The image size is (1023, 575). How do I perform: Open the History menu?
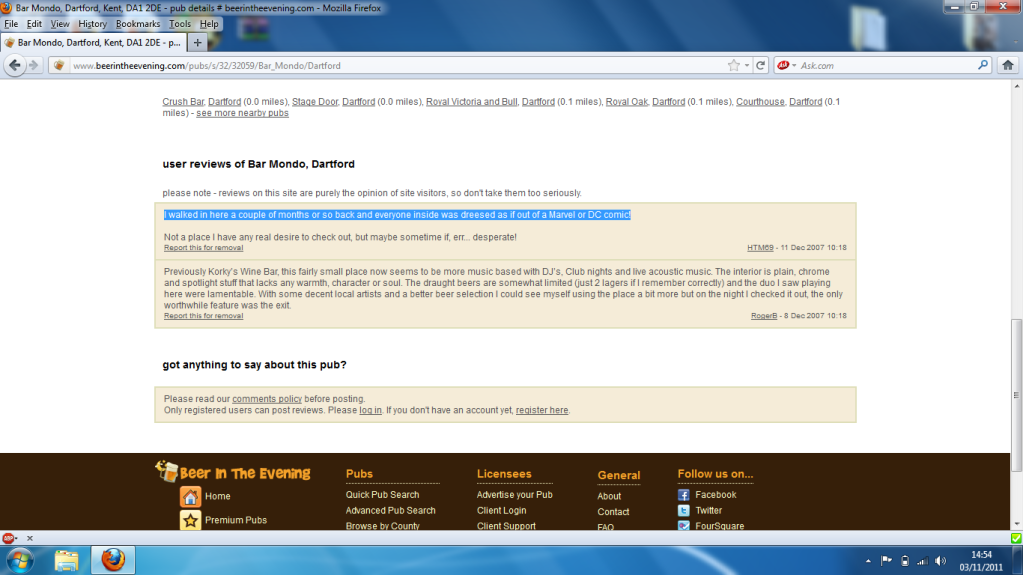[x=92, y=23]
